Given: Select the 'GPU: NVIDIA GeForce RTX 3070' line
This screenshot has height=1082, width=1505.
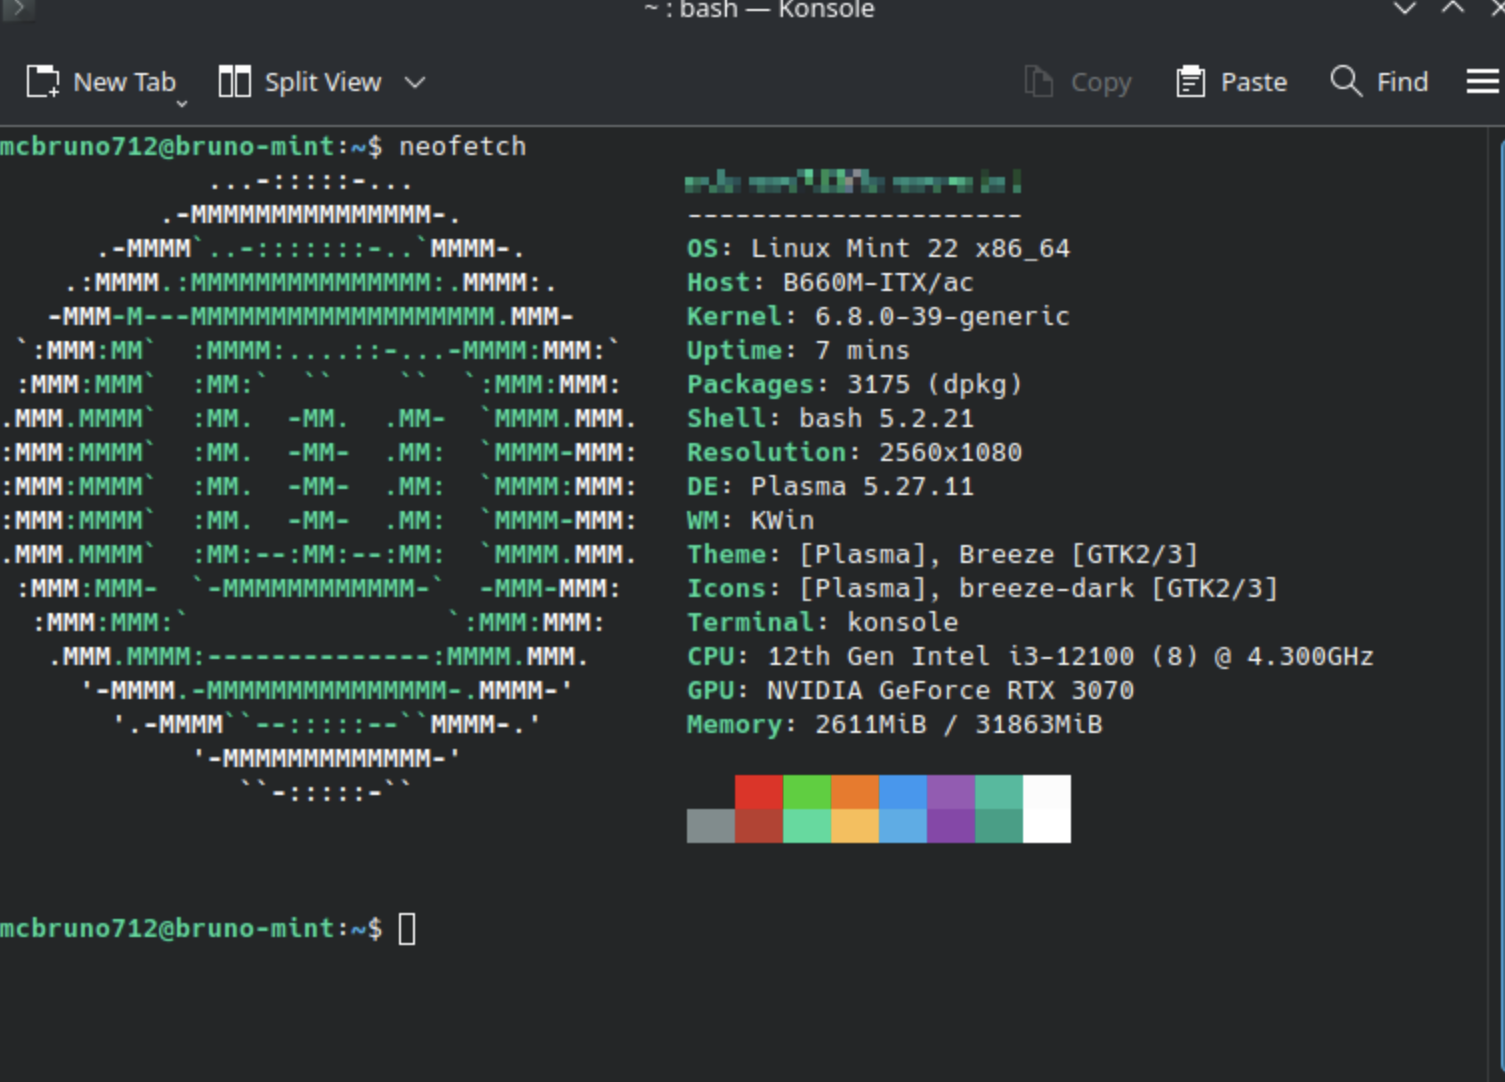Looking at the screenshot, I should 910,690.
